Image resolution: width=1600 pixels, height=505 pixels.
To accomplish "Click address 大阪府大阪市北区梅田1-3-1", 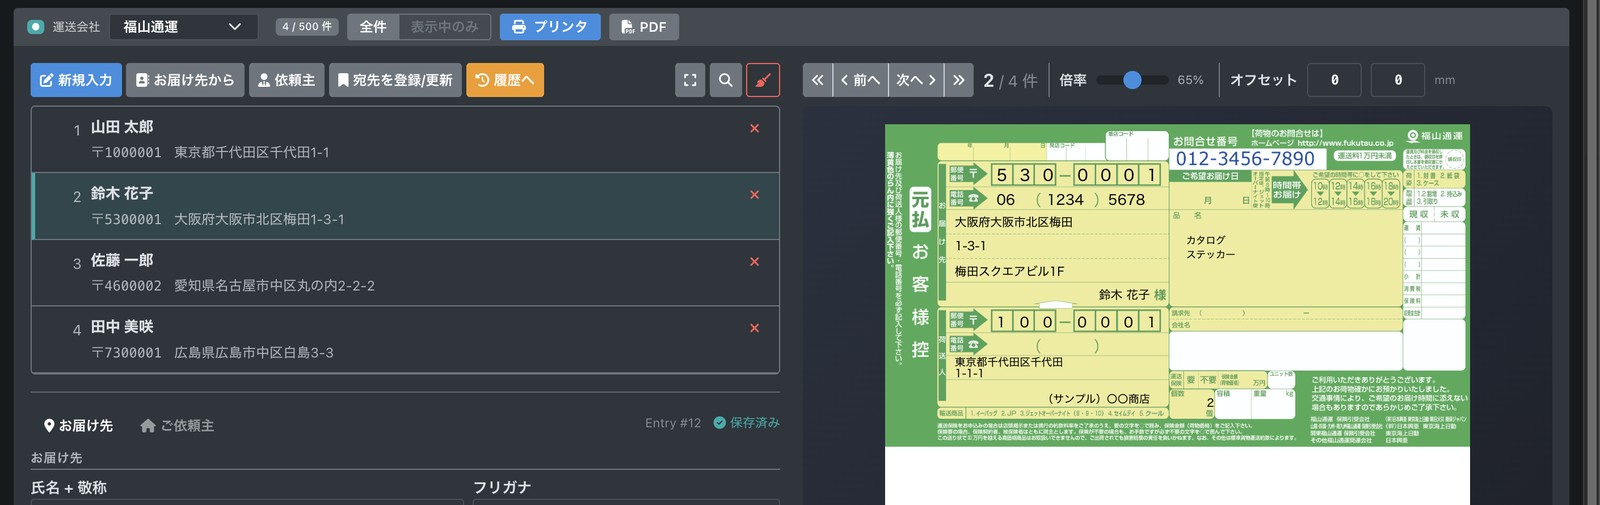I will click(259, 219).
